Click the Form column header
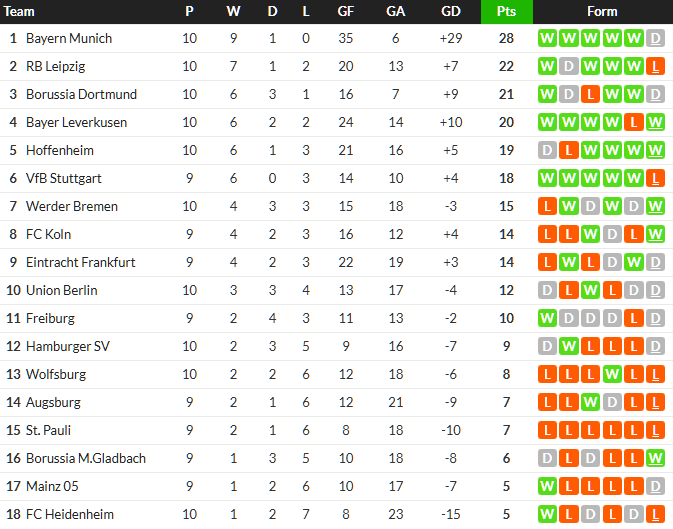The width and height of the screenshot is (673, 529). [x=602, y=12]
